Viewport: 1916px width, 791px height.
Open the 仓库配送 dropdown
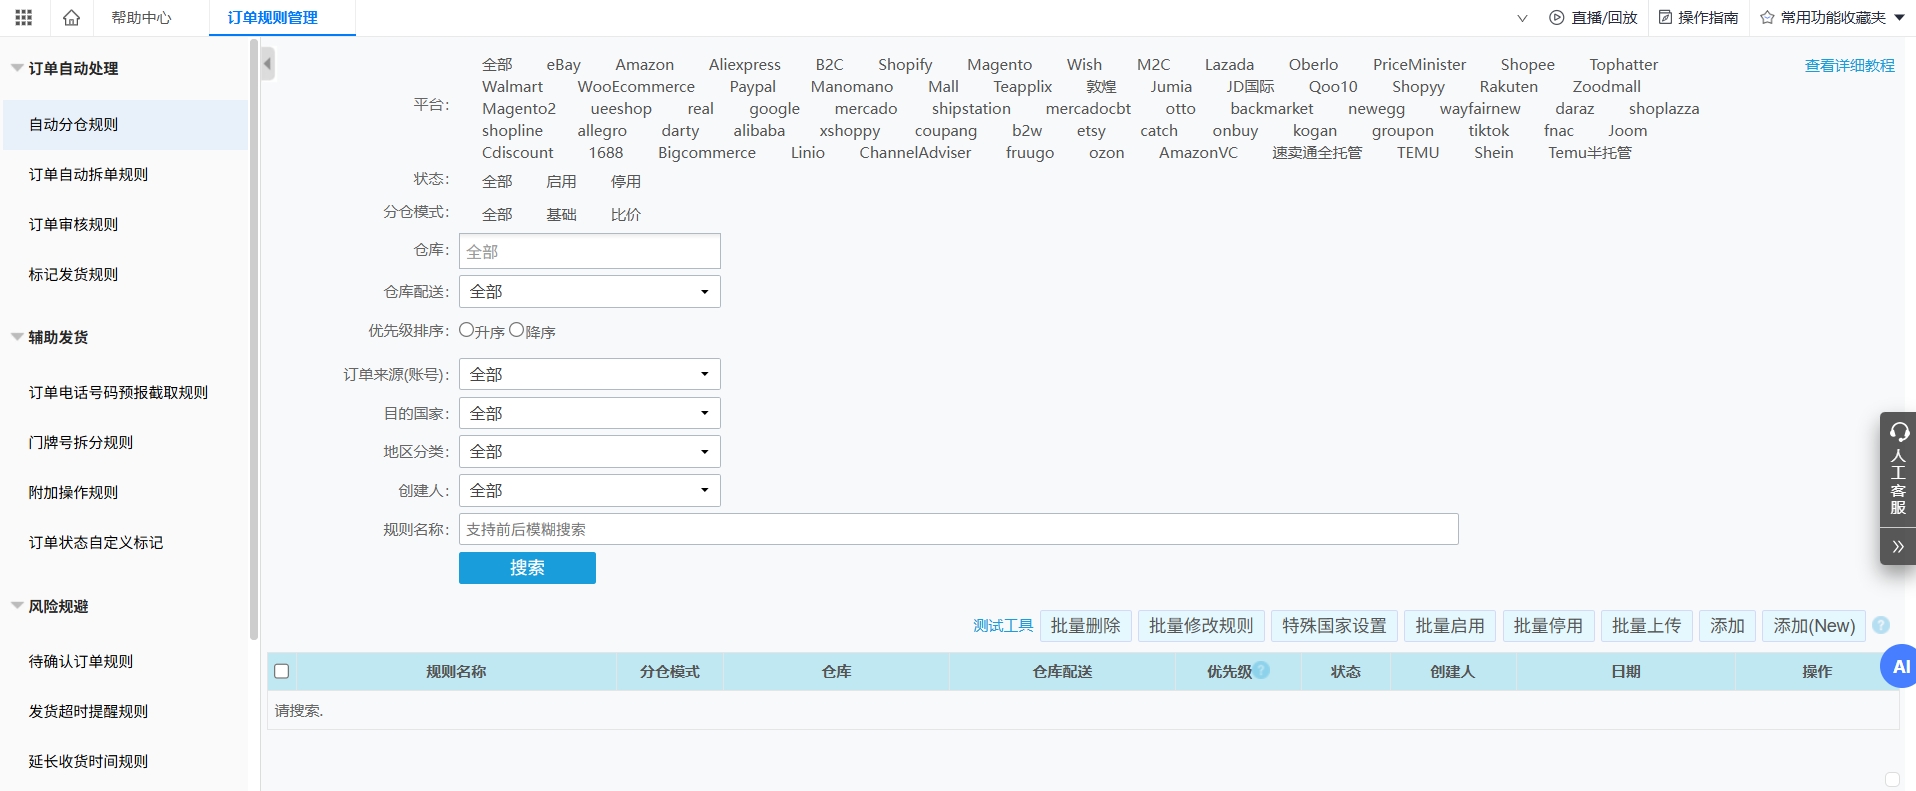(589, 291)
